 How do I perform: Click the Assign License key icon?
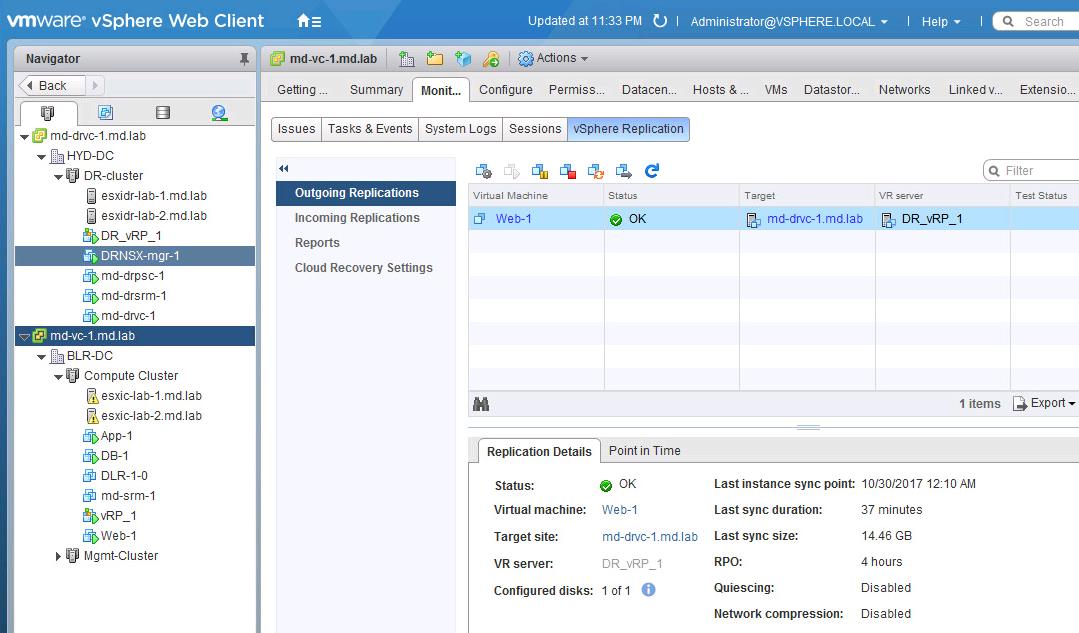click(491, 59)
